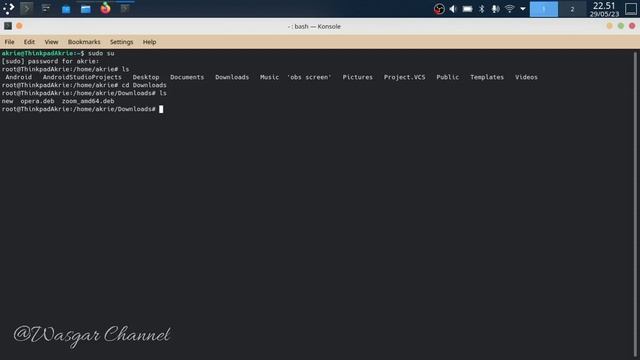Click the 'cd Downloads' command text
This screenshot has height=360, width=640.
[144, 85]
